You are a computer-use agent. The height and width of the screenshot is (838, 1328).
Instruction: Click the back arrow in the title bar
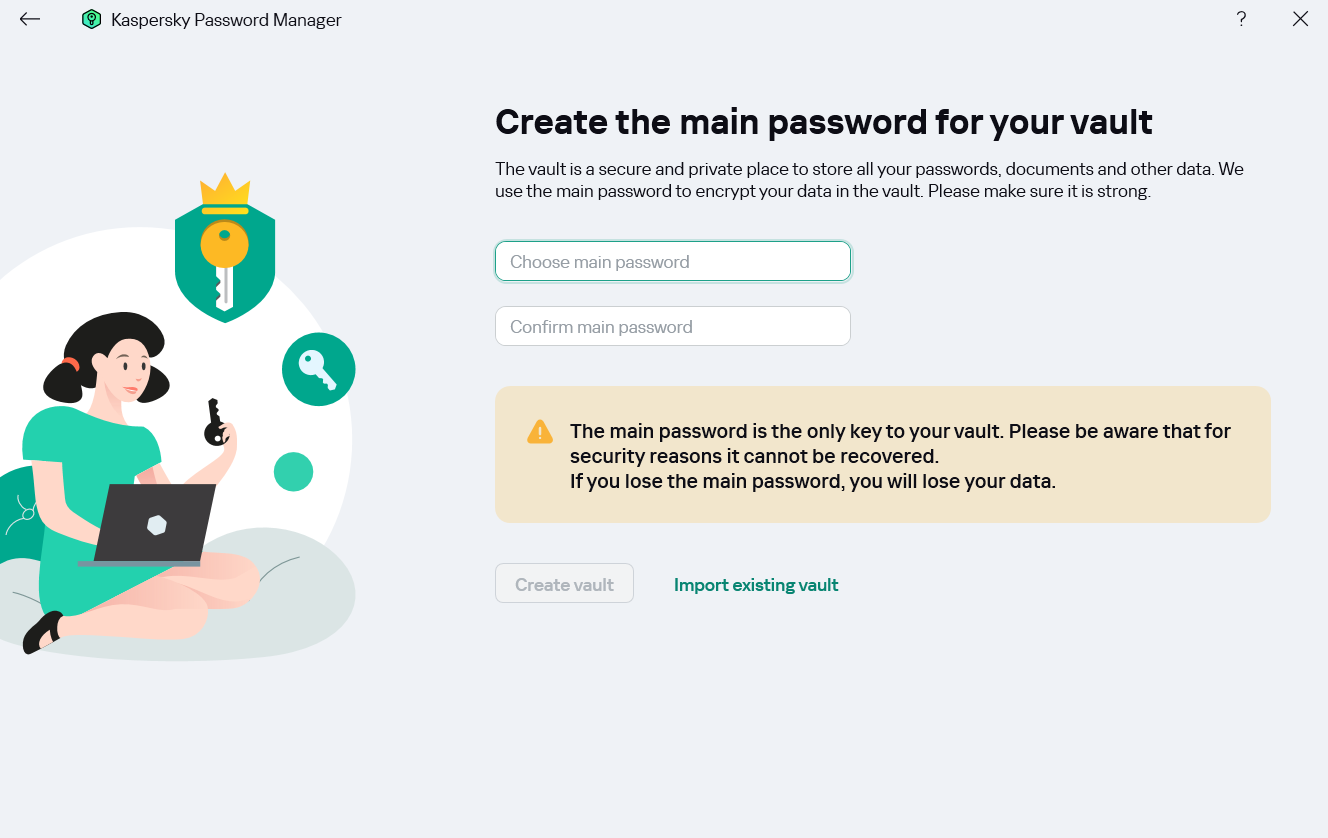click(30, 19)
